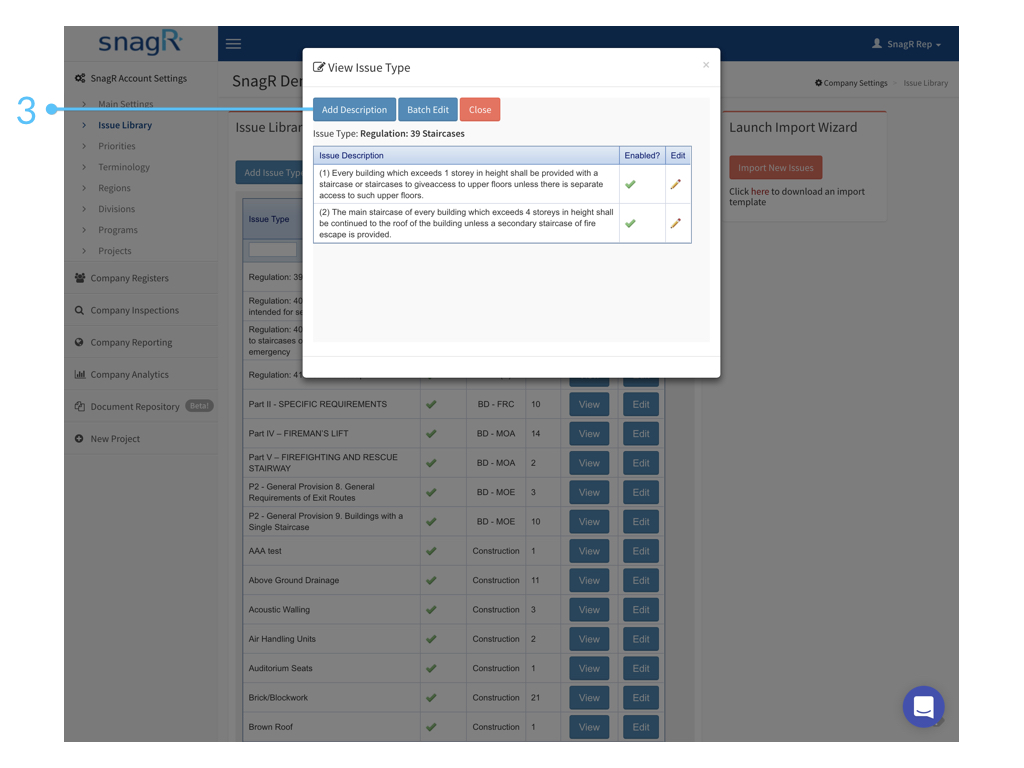Click the pencil edit icon for description (1)

tap(675, 184)
